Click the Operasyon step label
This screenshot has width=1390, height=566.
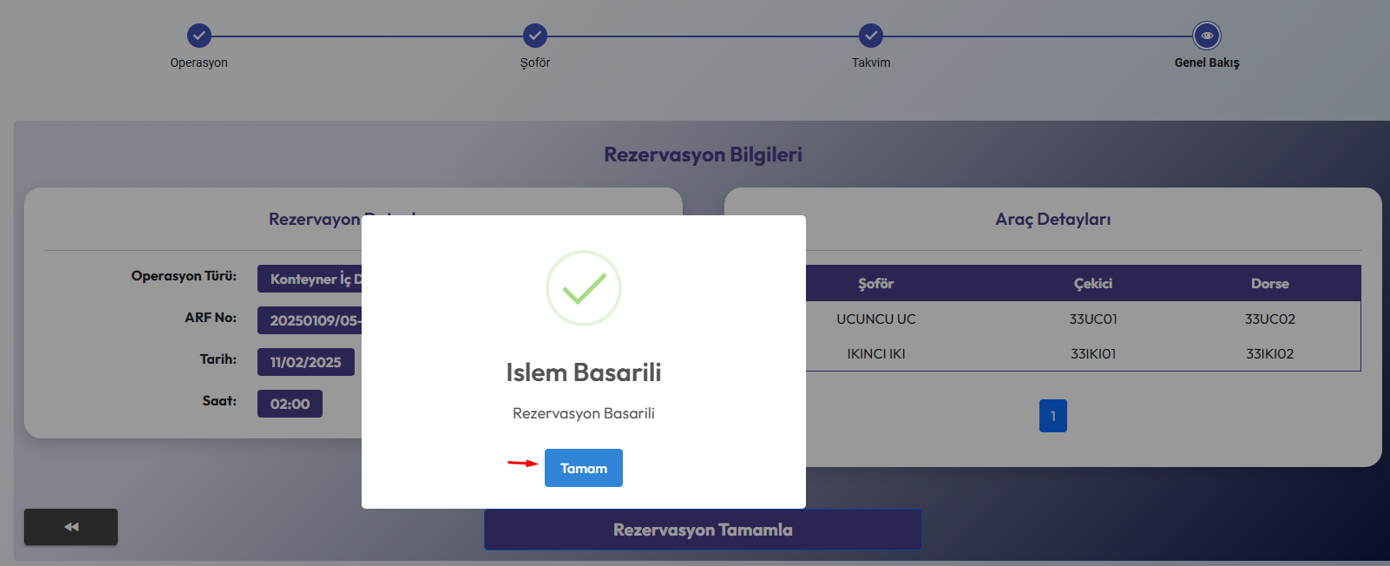tap(199, 63)
